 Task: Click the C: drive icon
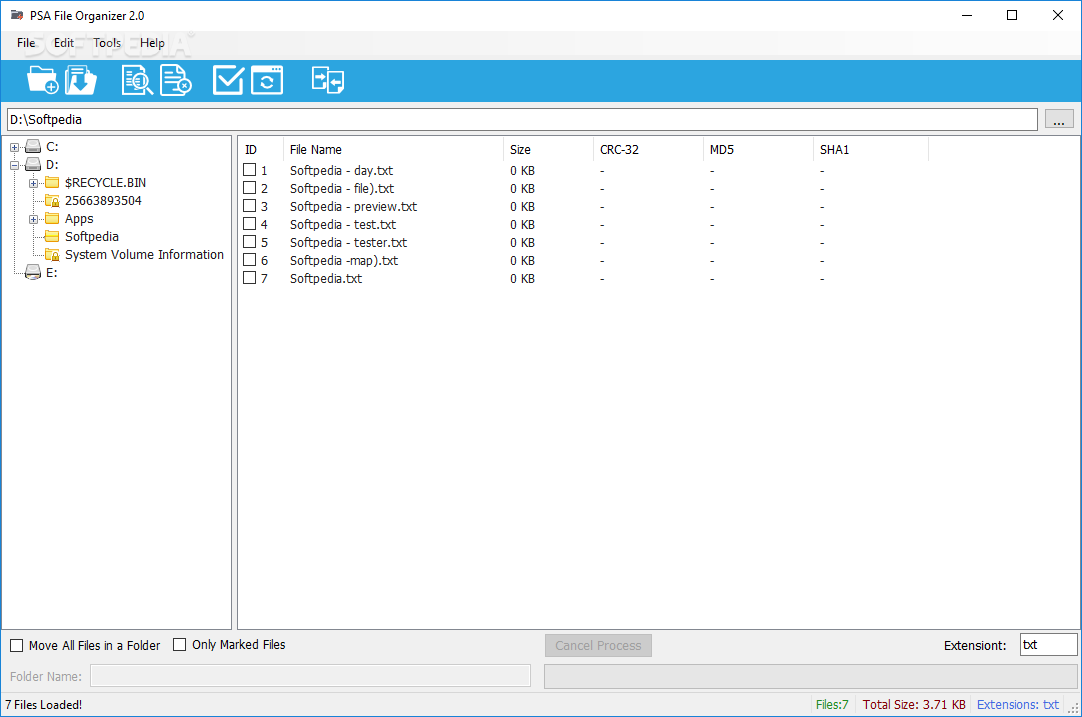click(x=33, y=146)
